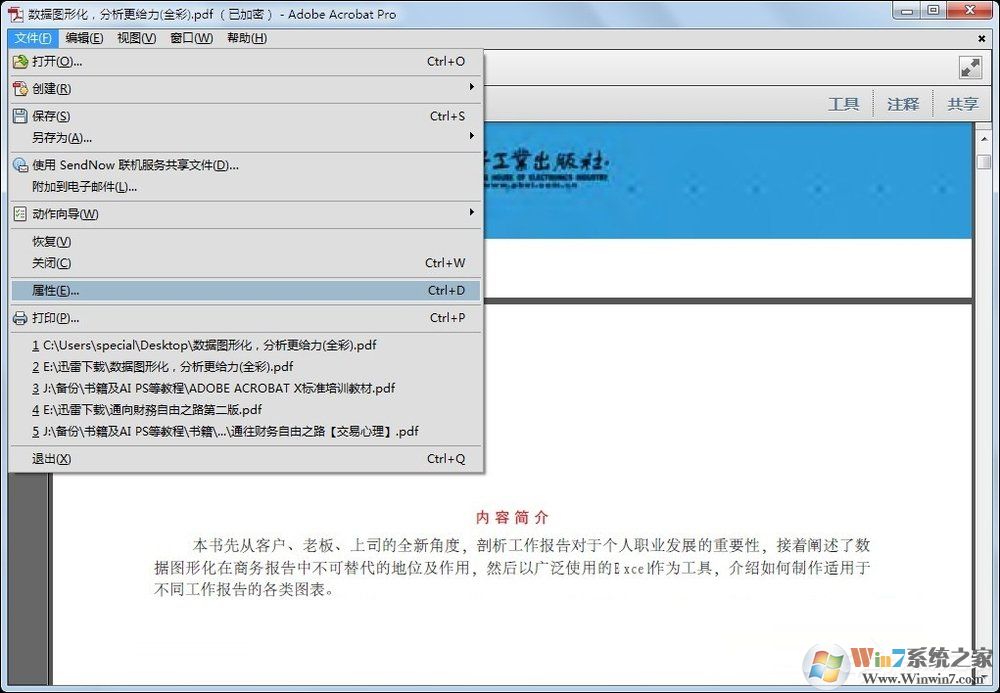Click the 打开 (Open) file icon

point(21,62)
